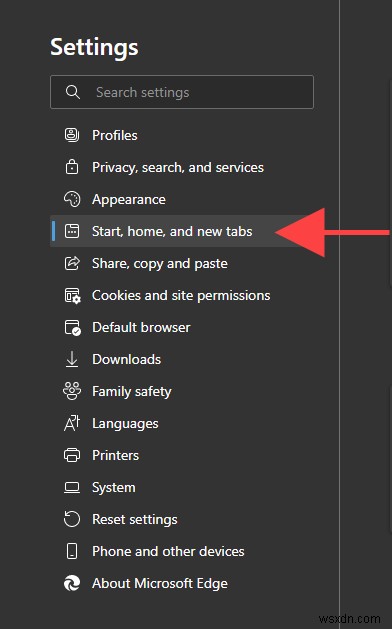
Task: Open About Microsoft Edge
Action: pyautogui.click(x=182, y=583)
